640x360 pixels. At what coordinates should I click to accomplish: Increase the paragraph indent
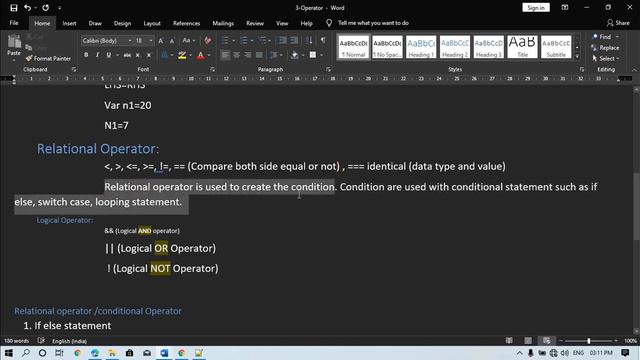click(x=293, y=40)
